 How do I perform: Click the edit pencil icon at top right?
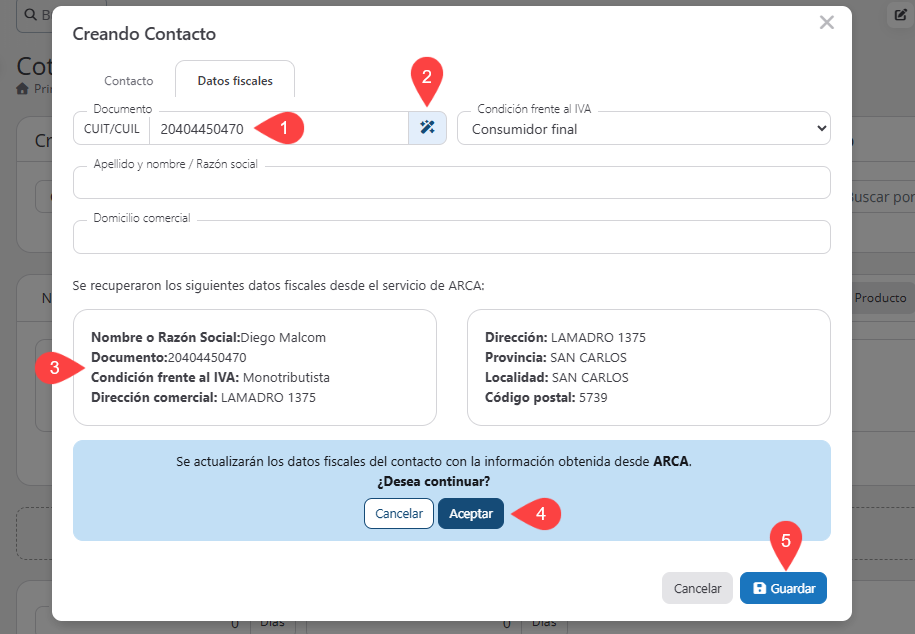point(900,15)
